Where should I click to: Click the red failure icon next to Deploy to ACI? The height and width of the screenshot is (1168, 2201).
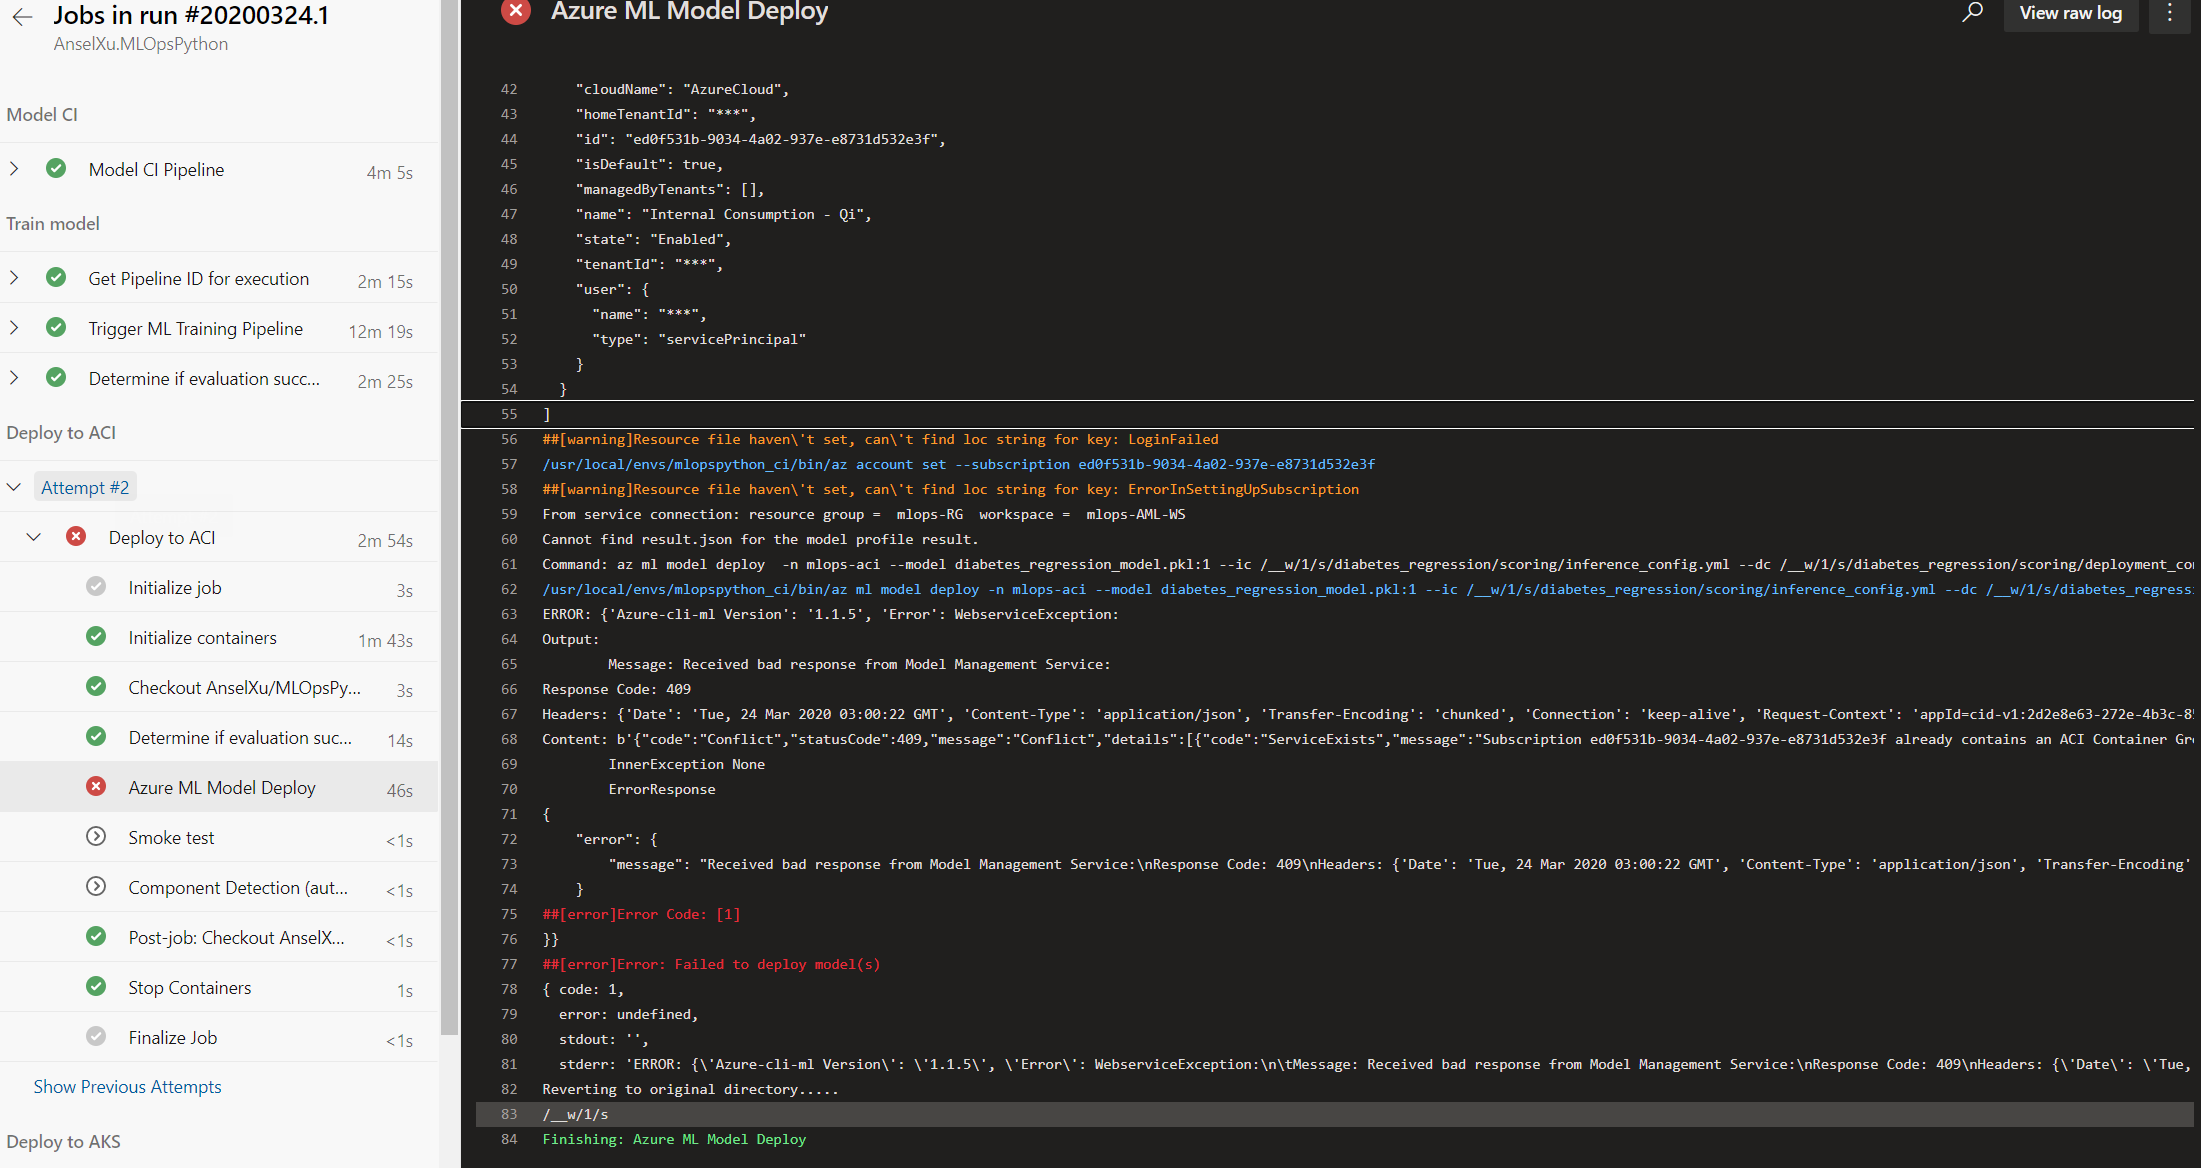click(x=76, y=536)
